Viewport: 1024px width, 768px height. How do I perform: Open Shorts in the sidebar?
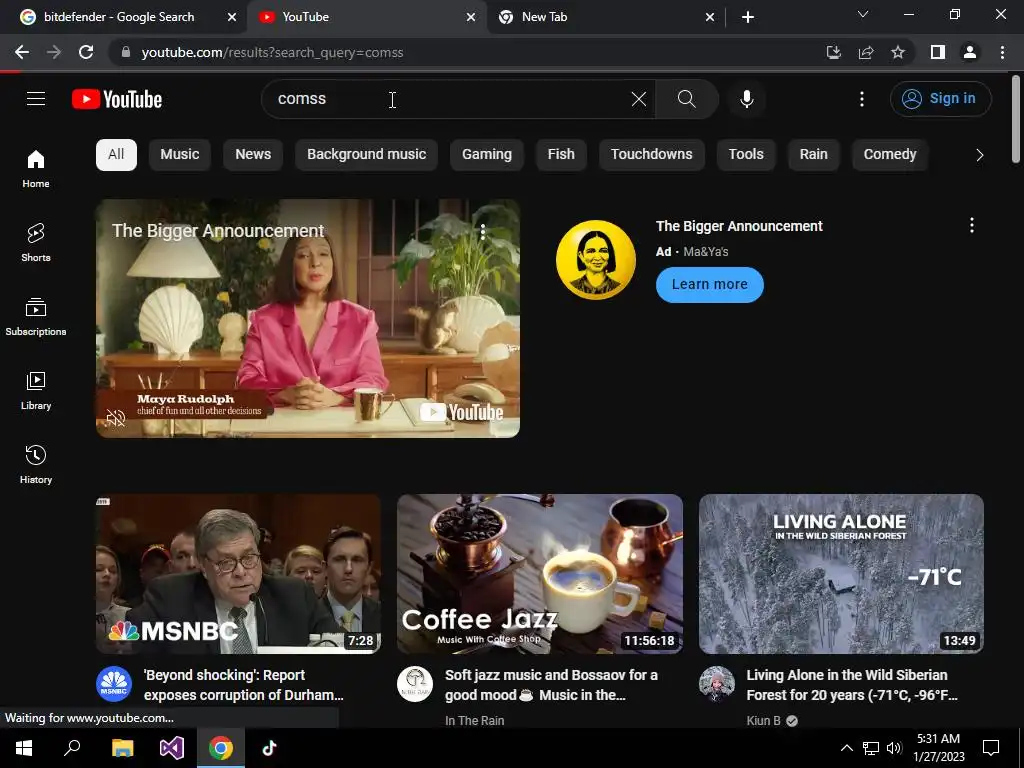pyautogui.click(x=36, y=243)
